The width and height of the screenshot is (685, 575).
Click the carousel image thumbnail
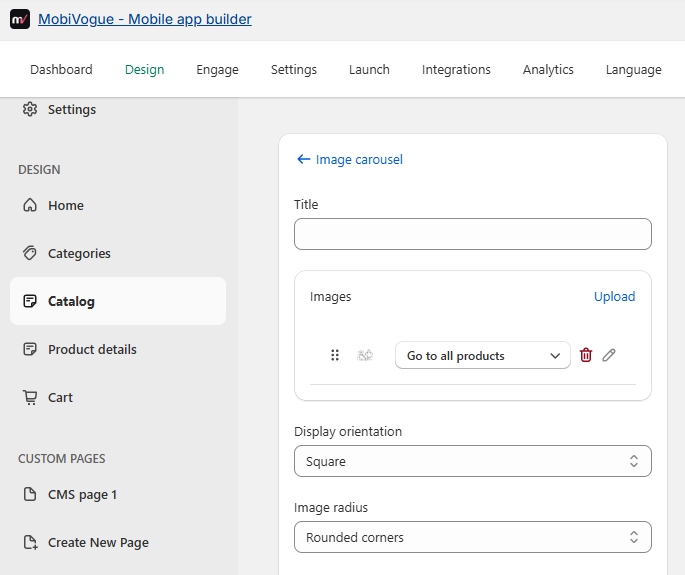coord(365,355)
